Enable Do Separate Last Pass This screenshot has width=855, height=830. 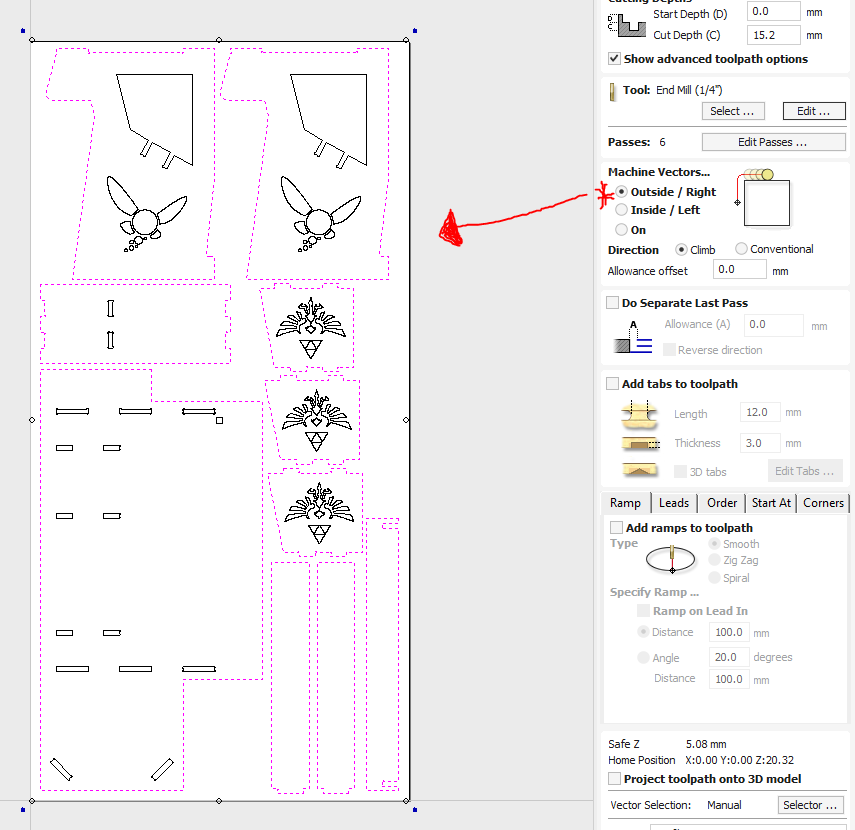pos(612,303)
